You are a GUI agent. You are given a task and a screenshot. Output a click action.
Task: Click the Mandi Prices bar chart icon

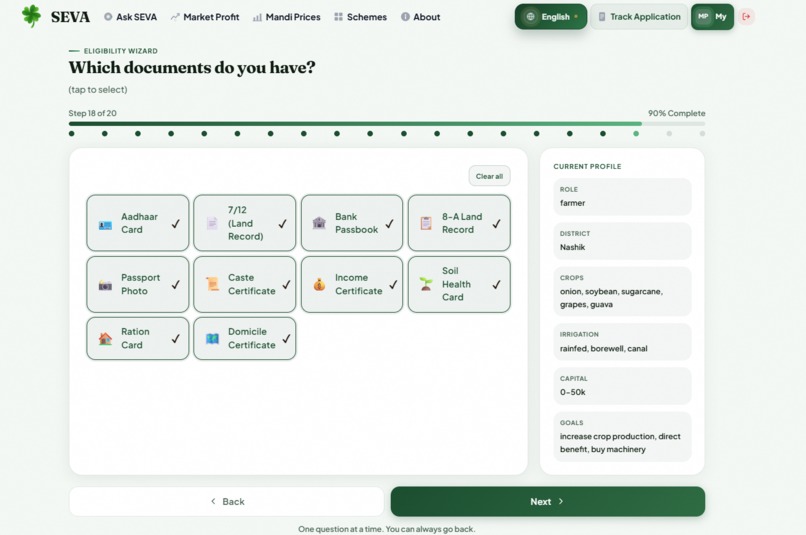(x=257, y=17)
